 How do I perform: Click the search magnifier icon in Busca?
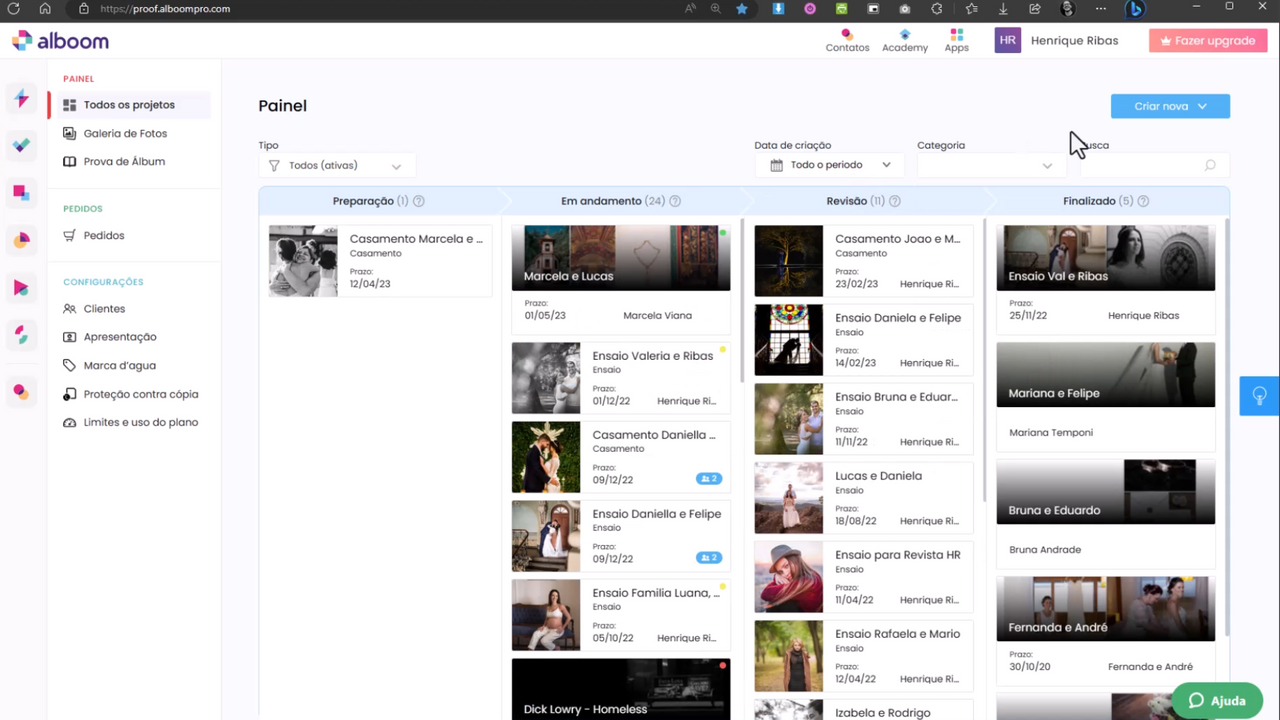click(1210, 166)
